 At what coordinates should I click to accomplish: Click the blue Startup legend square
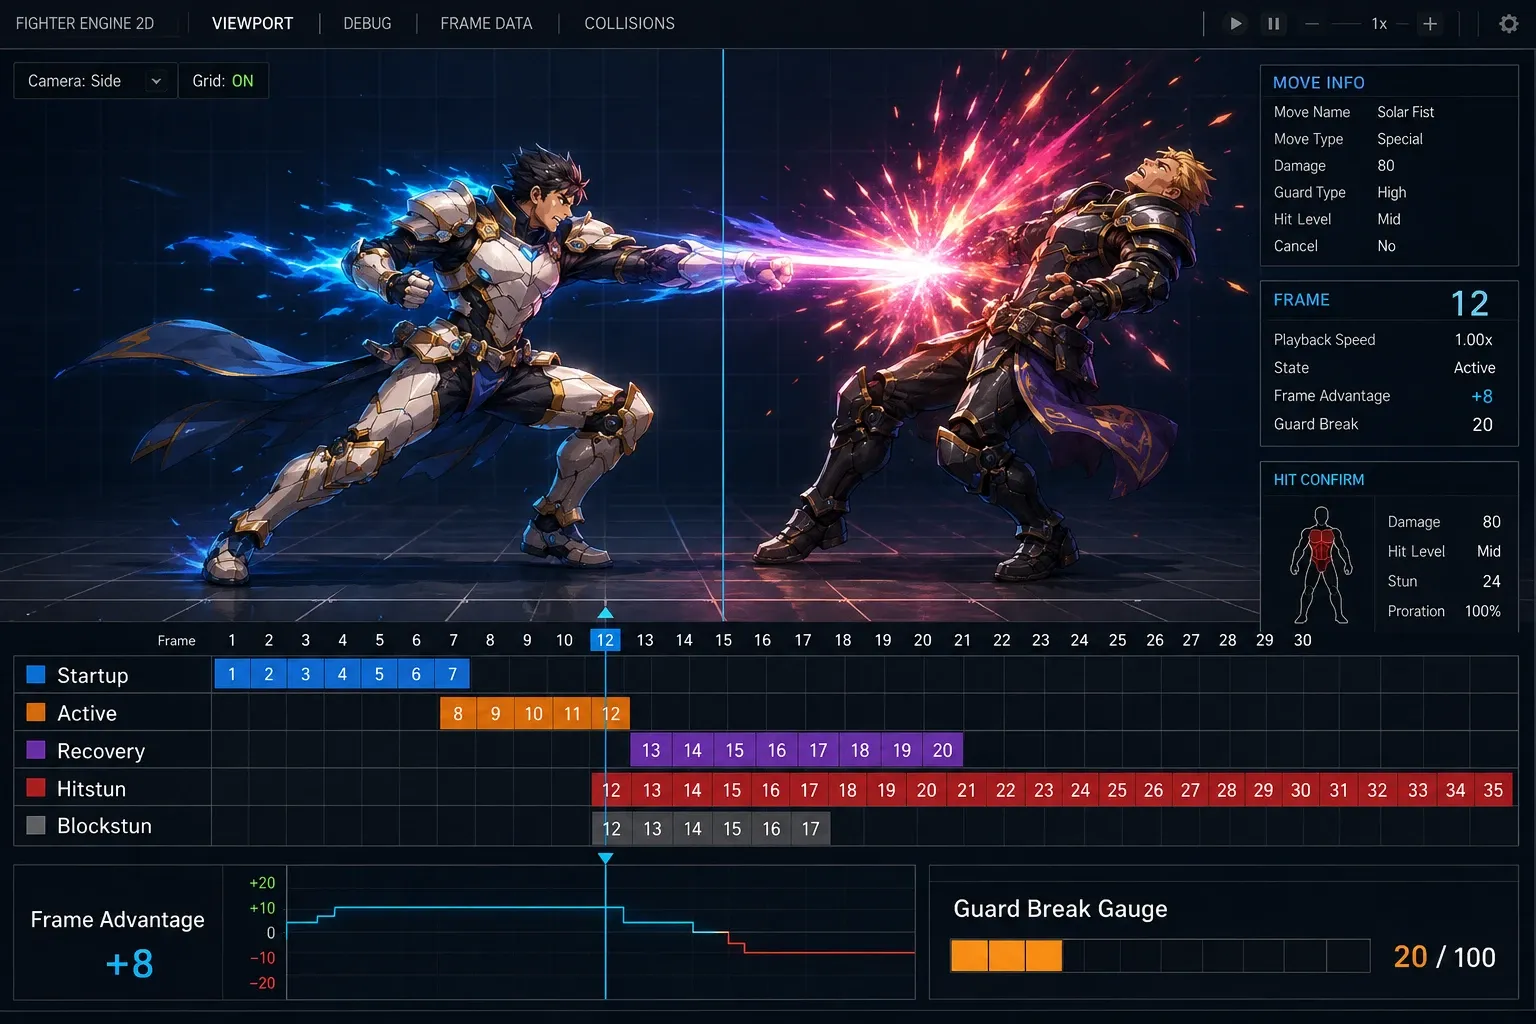[36, 674]
